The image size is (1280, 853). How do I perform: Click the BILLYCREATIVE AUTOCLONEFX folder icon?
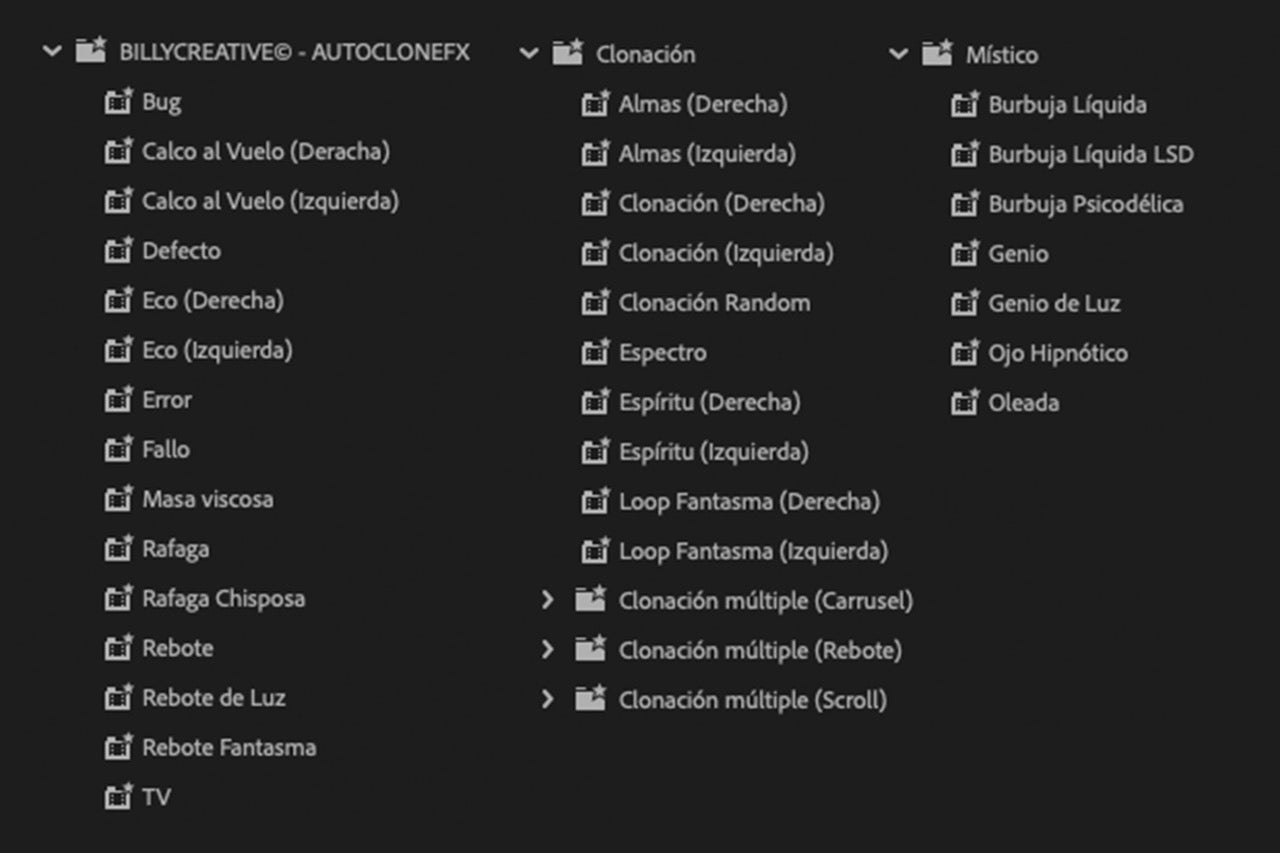pyautogui.click(x=91, y=51)
